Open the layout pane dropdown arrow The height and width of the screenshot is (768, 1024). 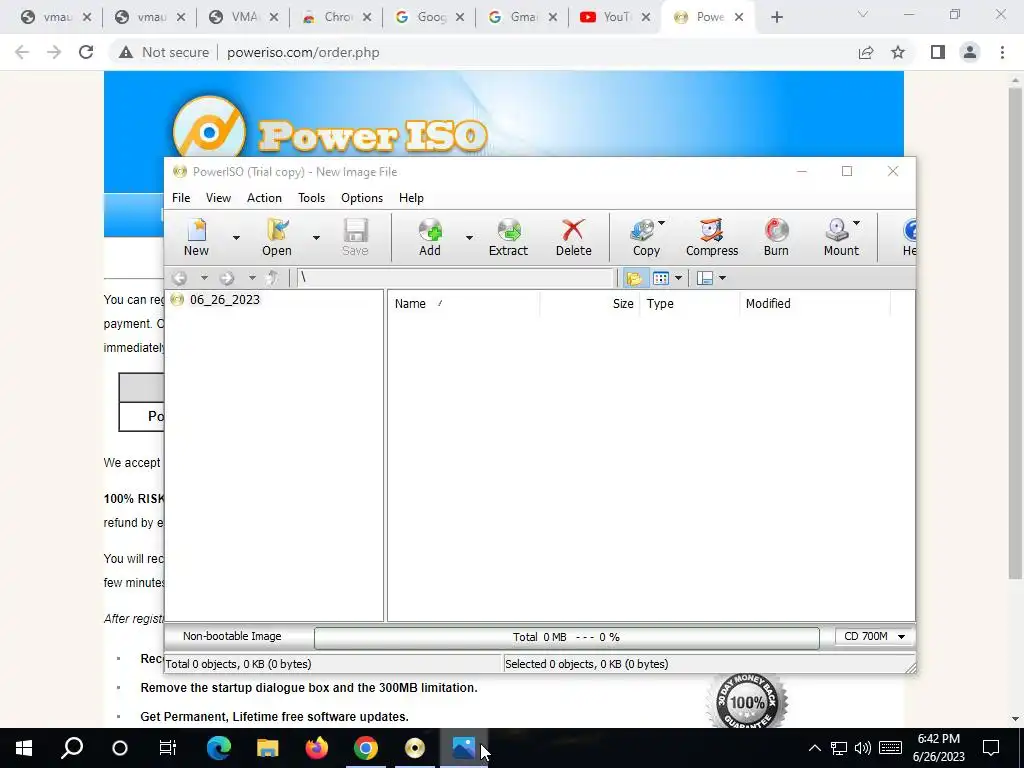tap(722, 278)
